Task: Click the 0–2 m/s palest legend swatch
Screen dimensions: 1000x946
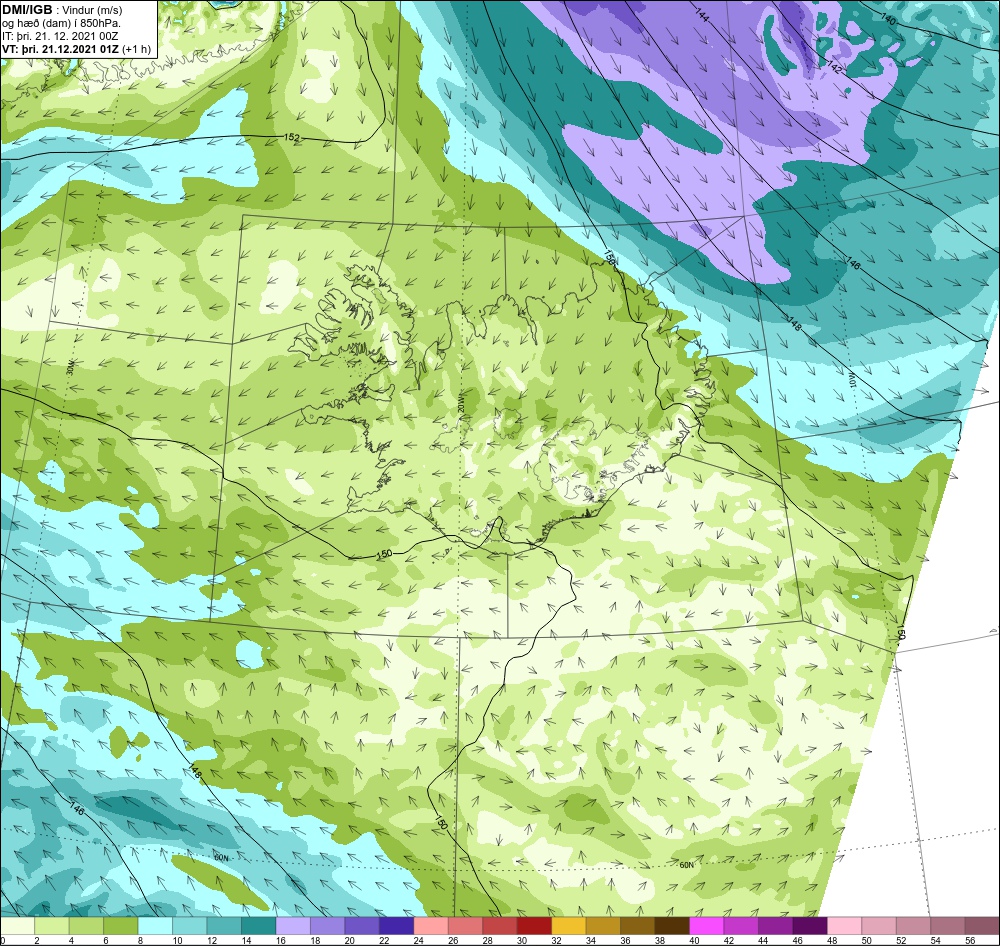Action: click(x=18, y=926)
